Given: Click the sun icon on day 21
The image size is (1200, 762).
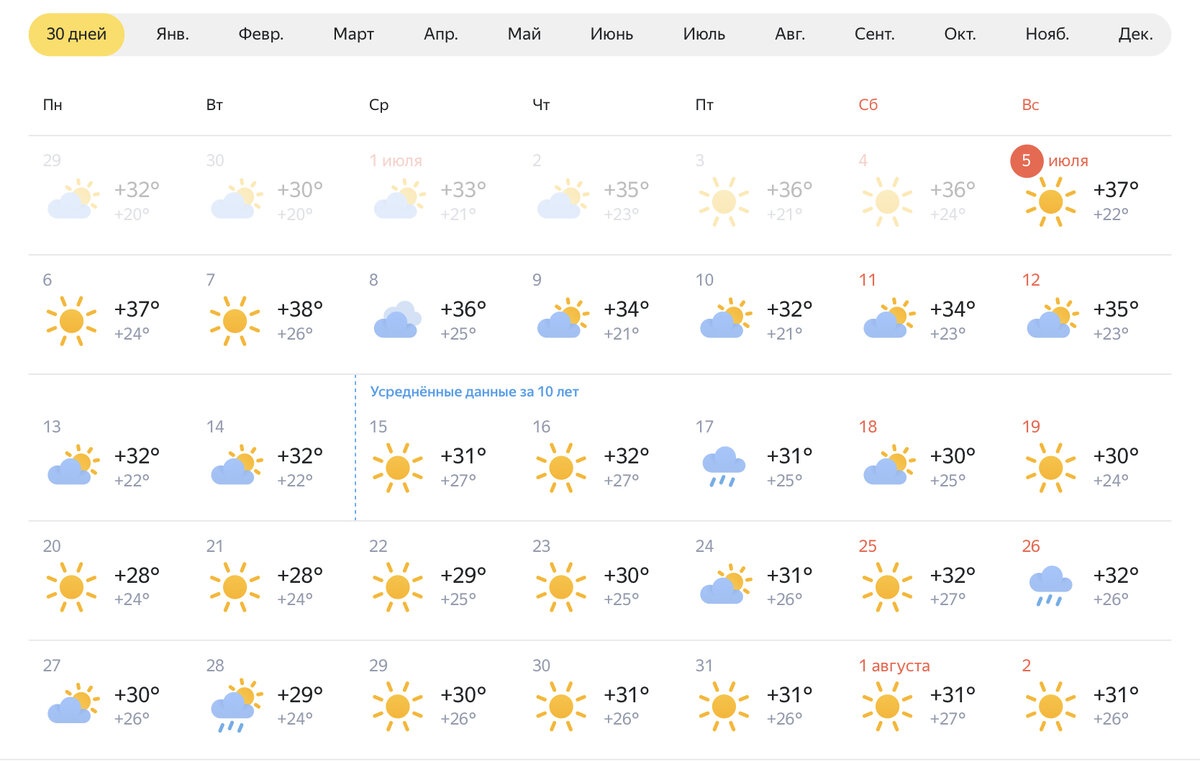Looking at the screenshot, I should 234,587.
